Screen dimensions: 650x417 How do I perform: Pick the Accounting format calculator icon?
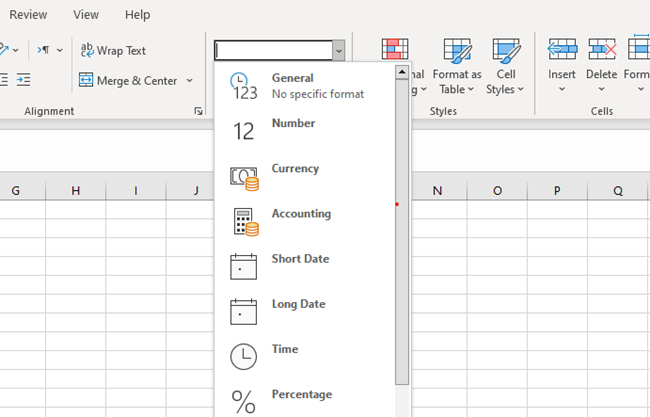click(244, 221)
